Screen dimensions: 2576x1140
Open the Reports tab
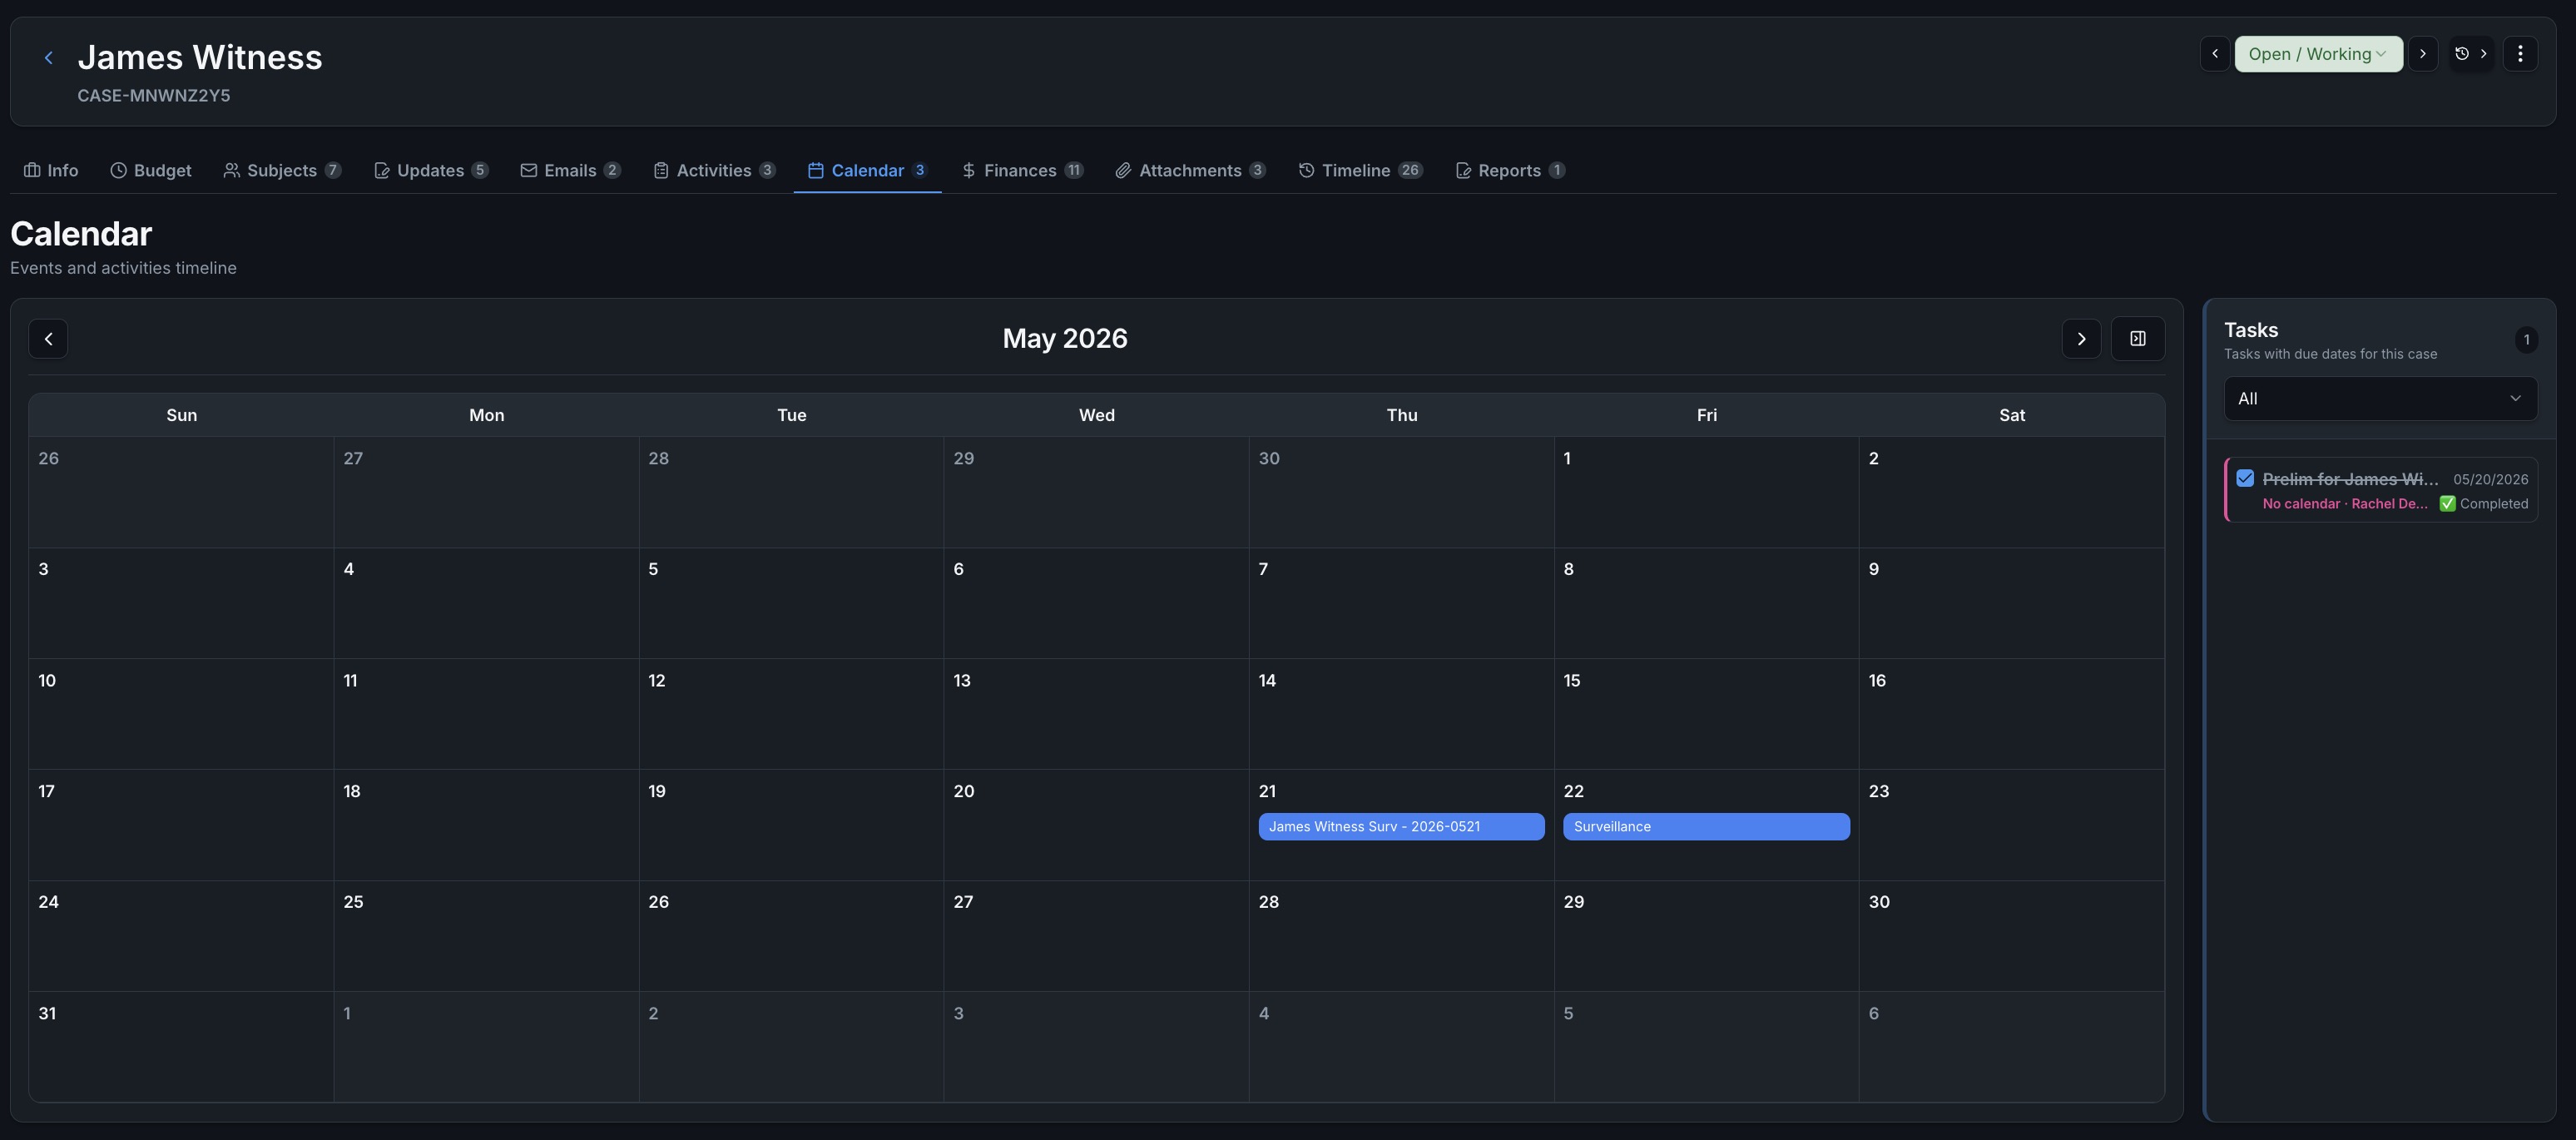point(1510,171)
